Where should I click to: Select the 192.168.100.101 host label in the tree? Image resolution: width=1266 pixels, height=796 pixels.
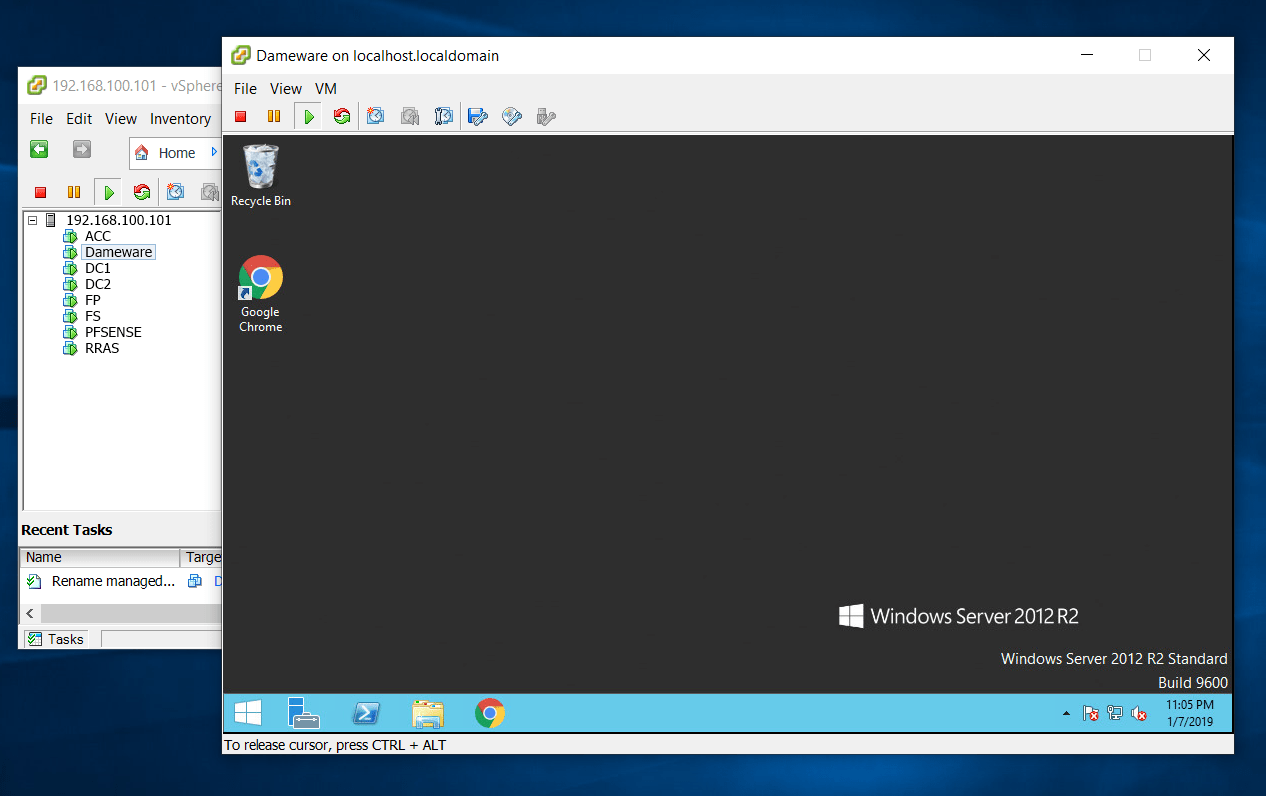[119, 220]
